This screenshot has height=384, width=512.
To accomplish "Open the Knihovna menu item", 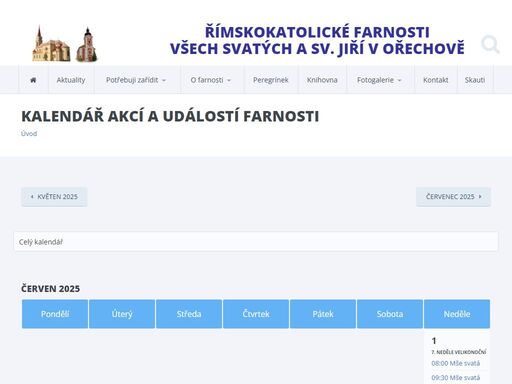I will point(322,80).
